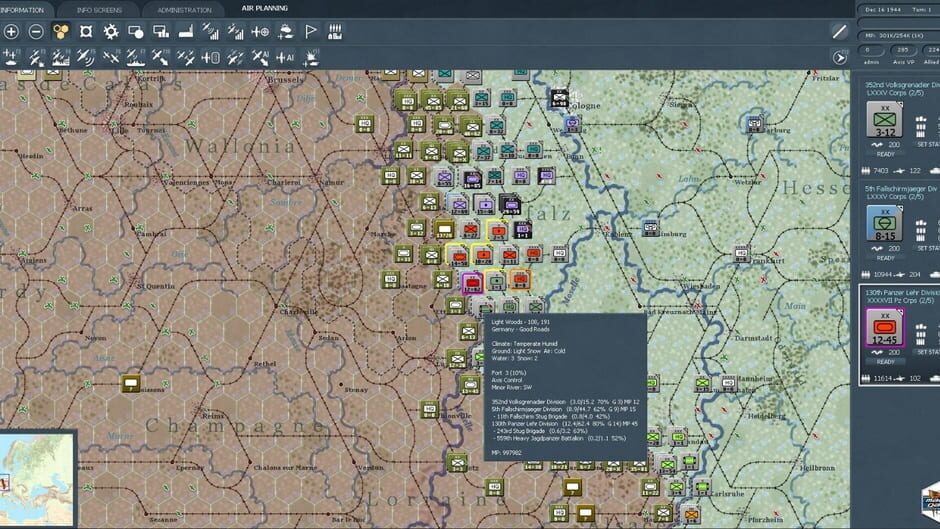Select the 130th Panzer Lehr counter
The height and width of the screenshot is (529, 940).
coord(884,327)
